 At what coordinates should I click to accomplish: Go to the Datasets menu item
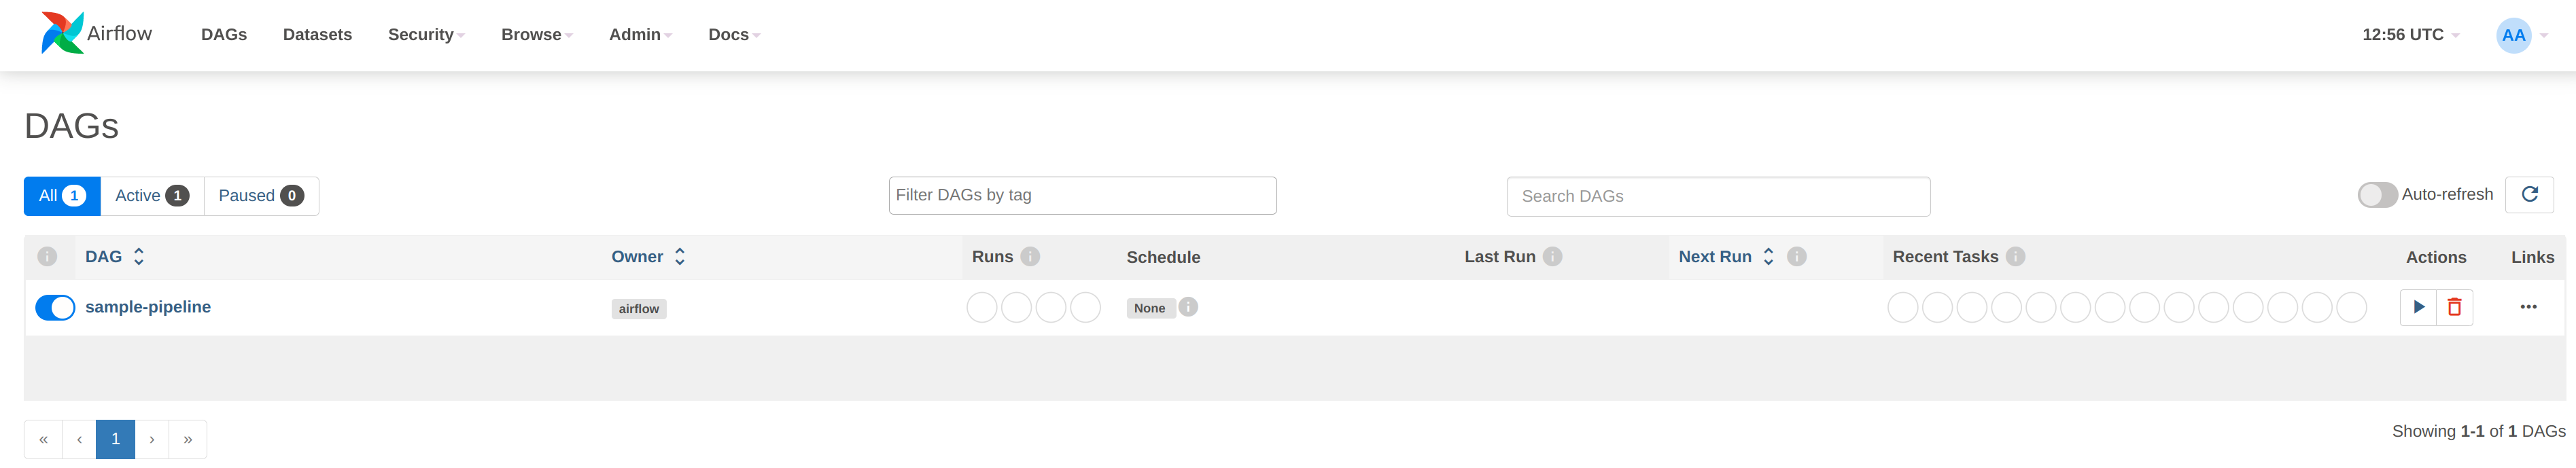tap(317, 35)
